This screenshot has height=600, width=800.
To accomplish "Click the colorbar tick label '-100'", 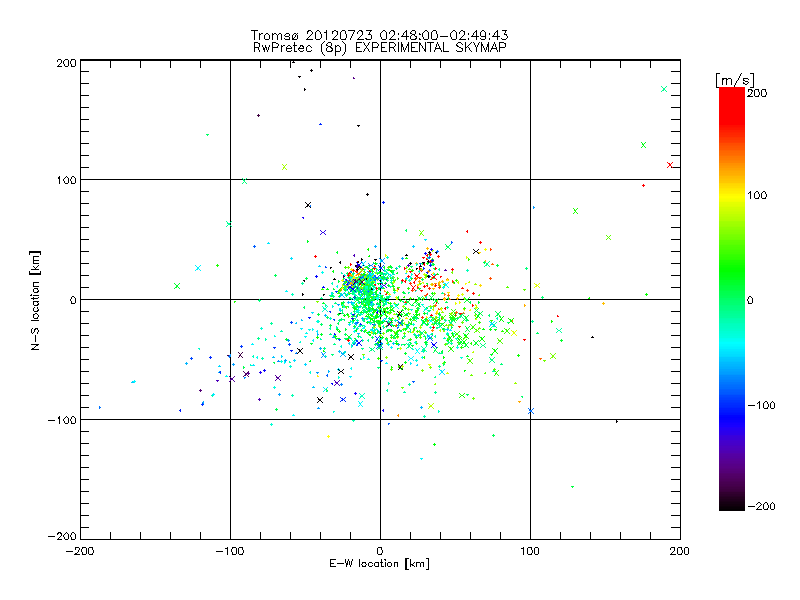I will [761, 405].
